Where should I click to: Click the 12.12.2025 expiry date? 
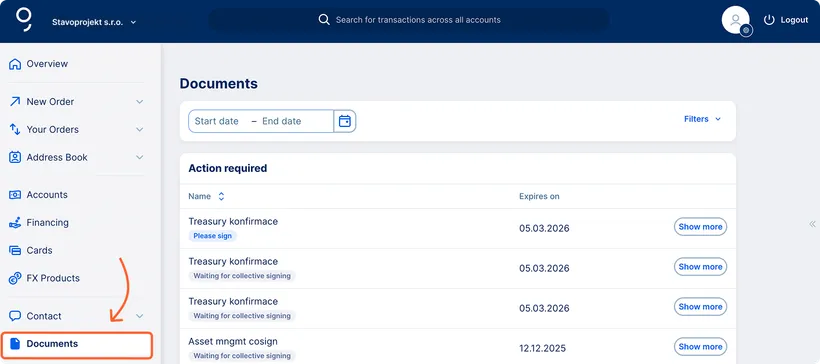[x=542, y=348]
